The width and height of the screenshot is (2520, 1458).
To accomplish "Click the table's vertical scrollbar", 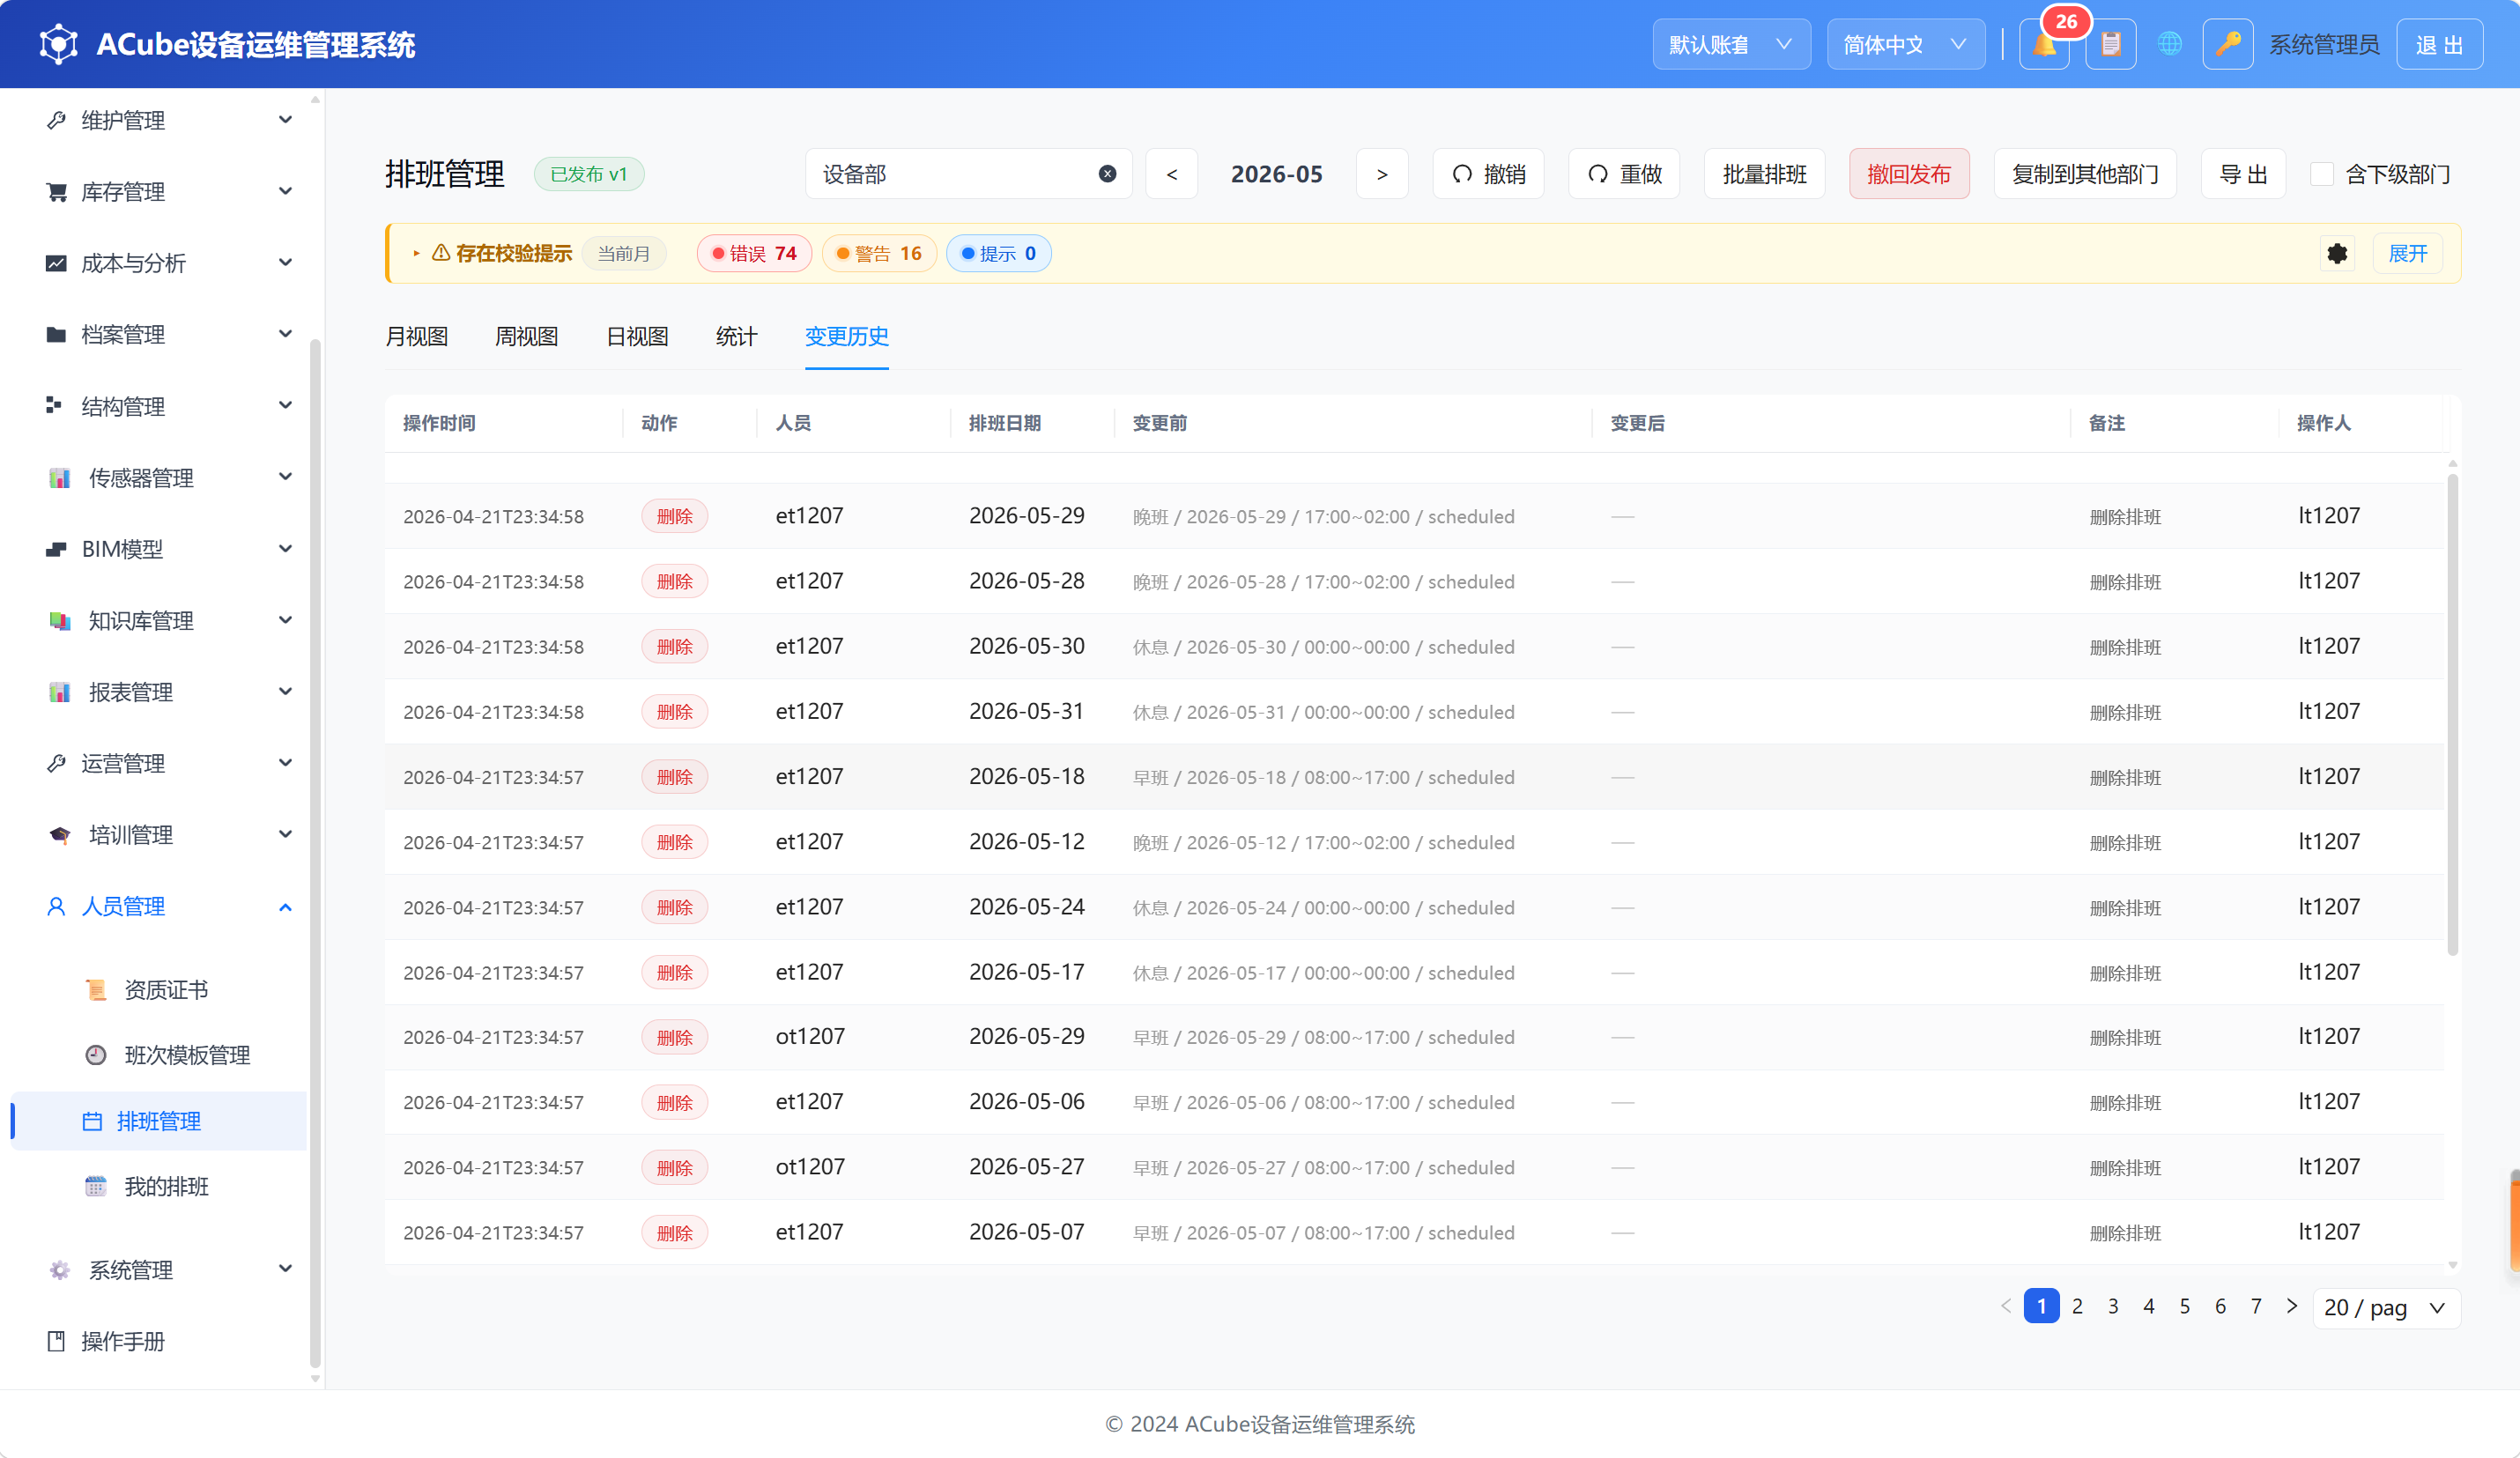I will [x=2452, y=715].
